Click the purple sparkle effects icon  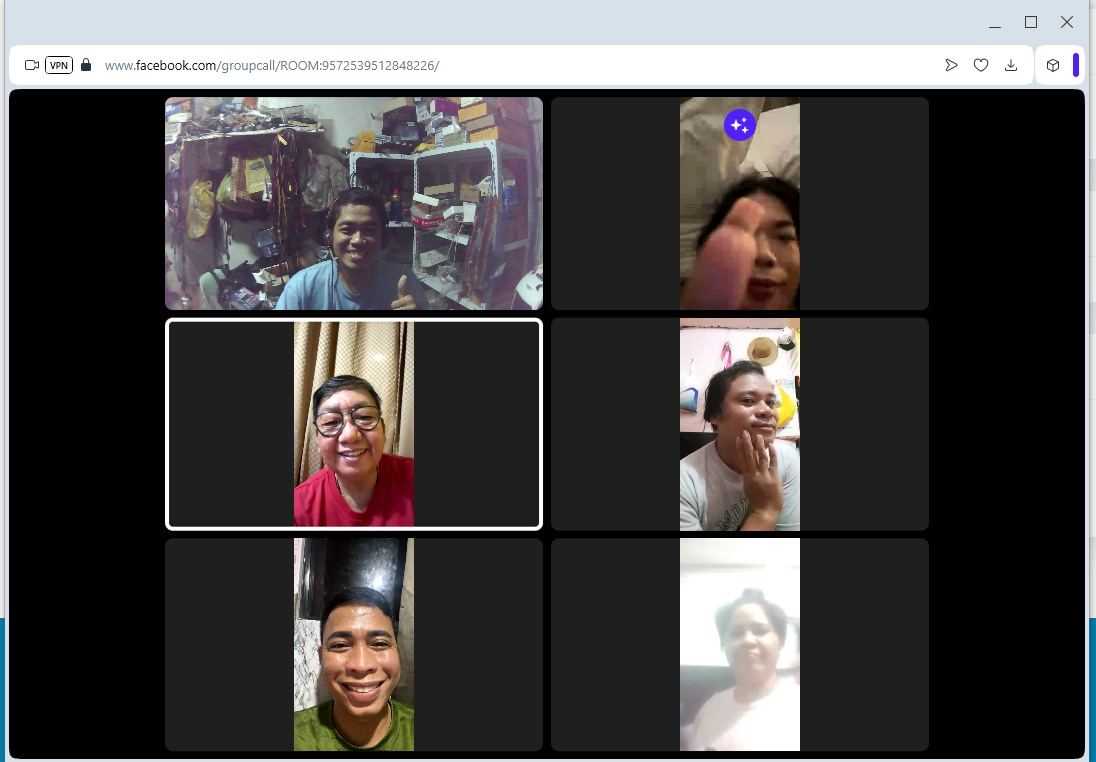coord(740,125)
